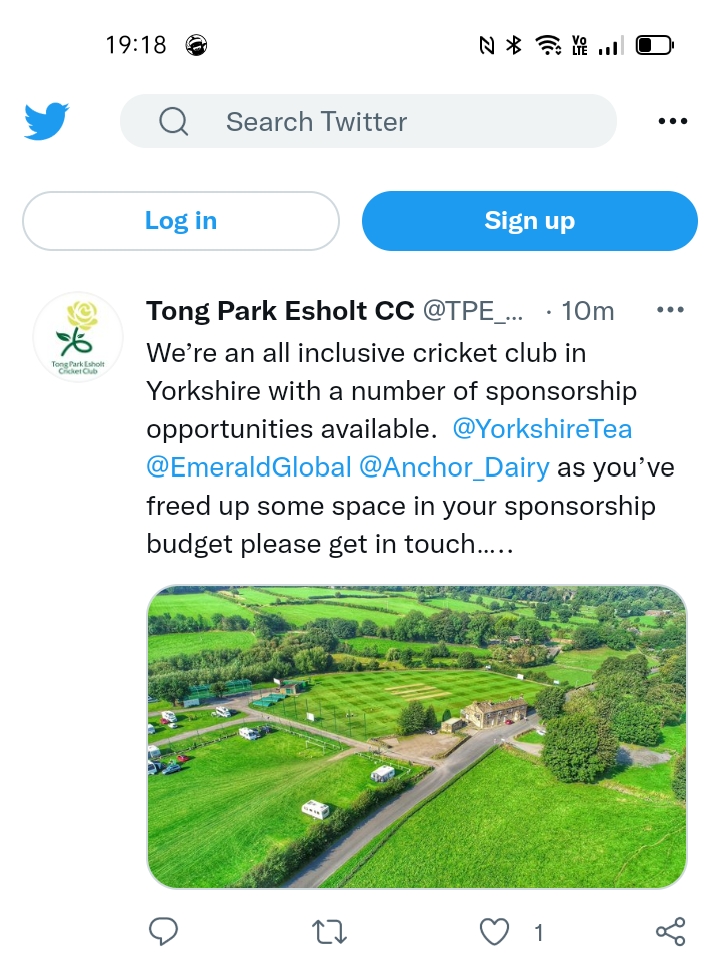Open tweet options three-dot menu
720x953 pixels.
(x=670, y=310)
